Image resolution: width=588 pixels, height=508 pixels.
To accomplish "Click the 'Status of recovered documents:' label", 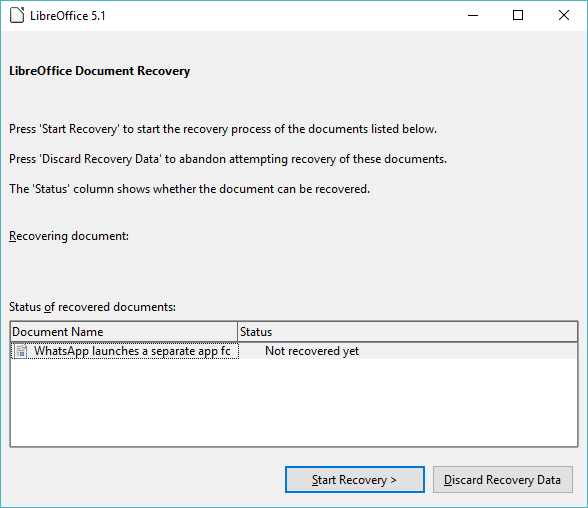I will tap(92, 307).
